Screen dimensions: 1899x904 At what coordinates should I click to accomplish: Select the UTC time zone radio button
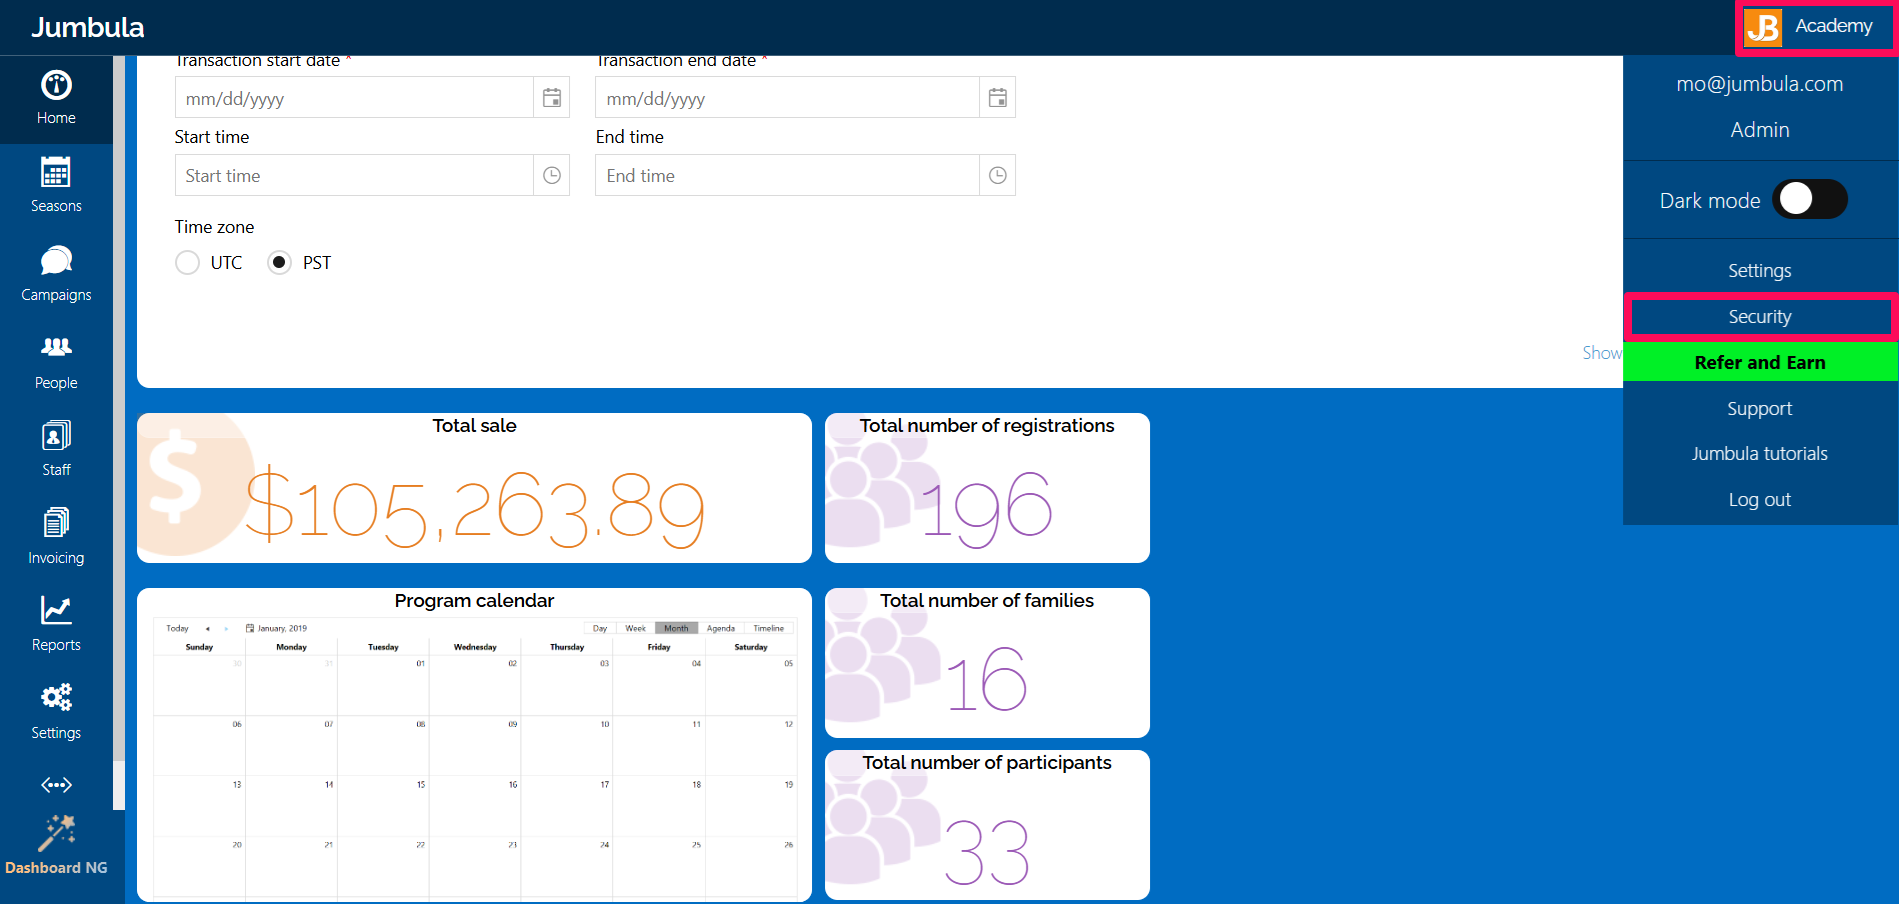click(x=187, y=263)
